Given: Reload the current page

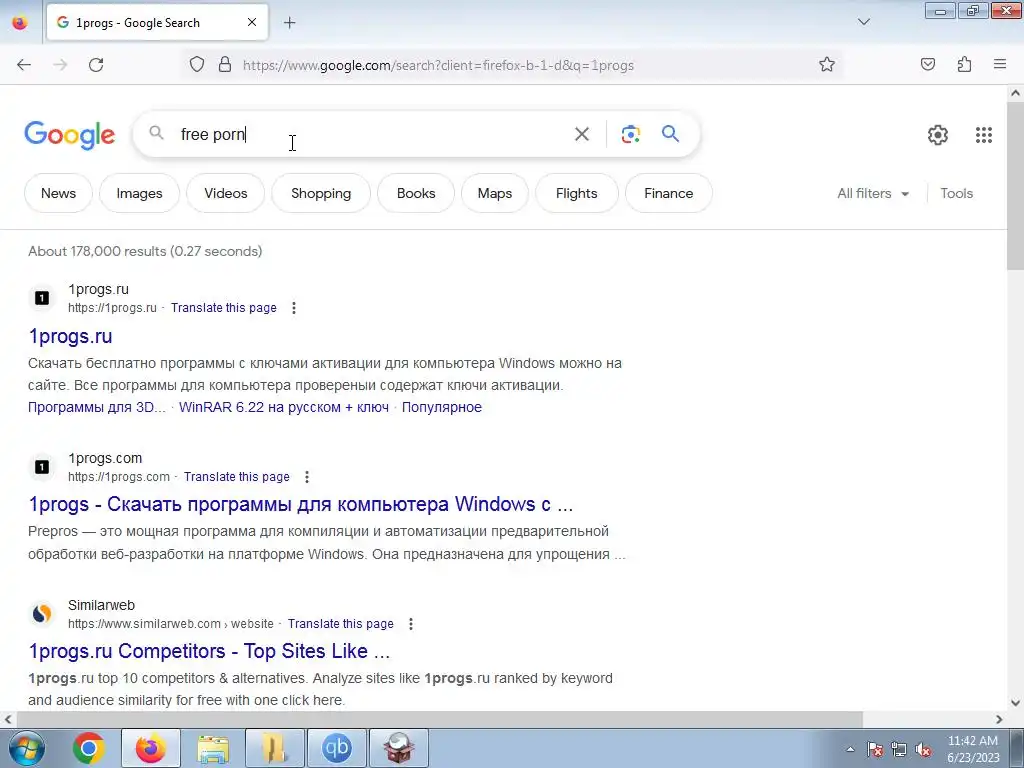Looking at the screenshot, I should [x=96, y=65].
